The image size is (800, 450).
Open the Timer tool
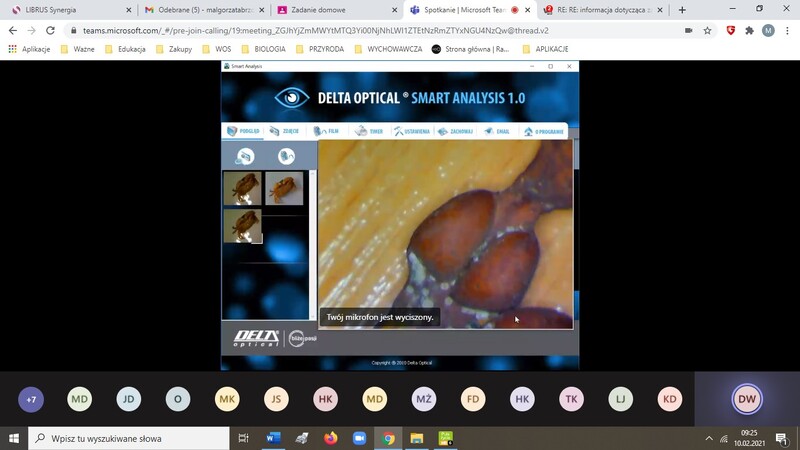point(369,131)
